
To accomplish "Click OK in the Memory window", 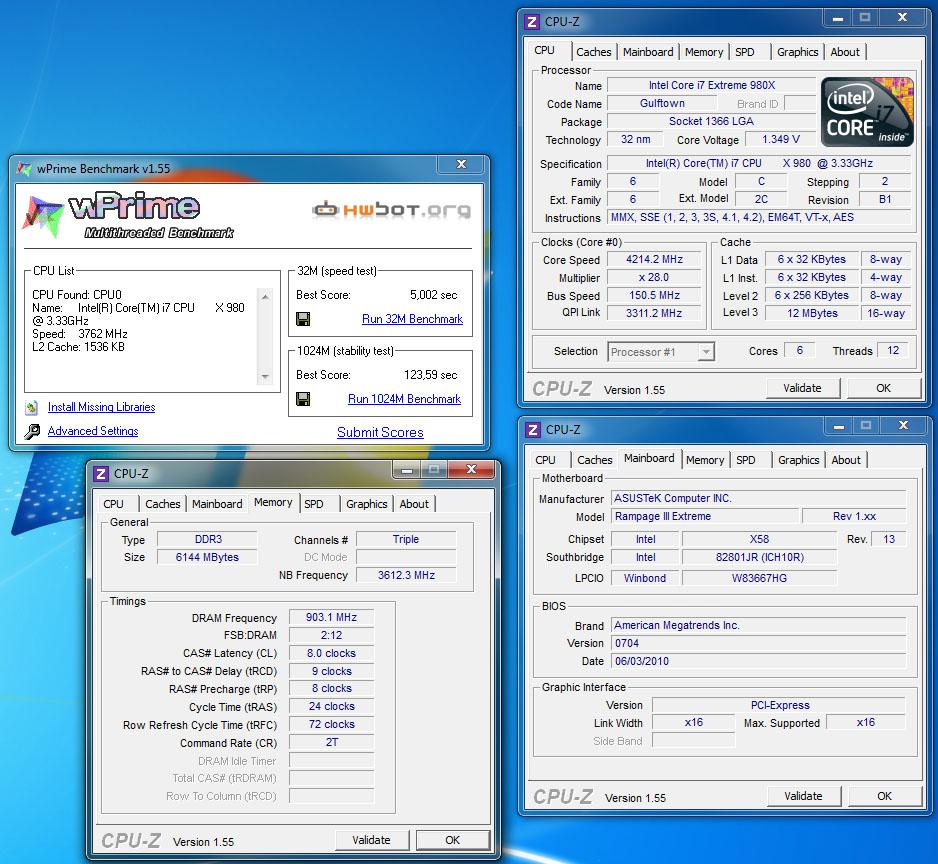I will point(453,840).
